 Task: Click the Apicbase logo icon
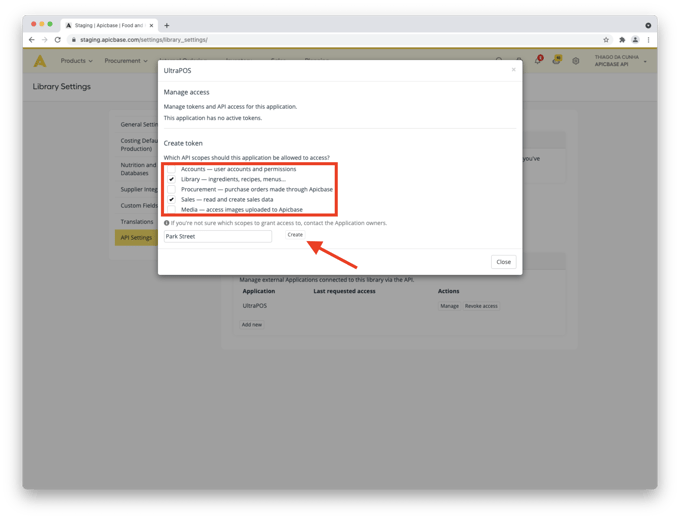[40, 61]
